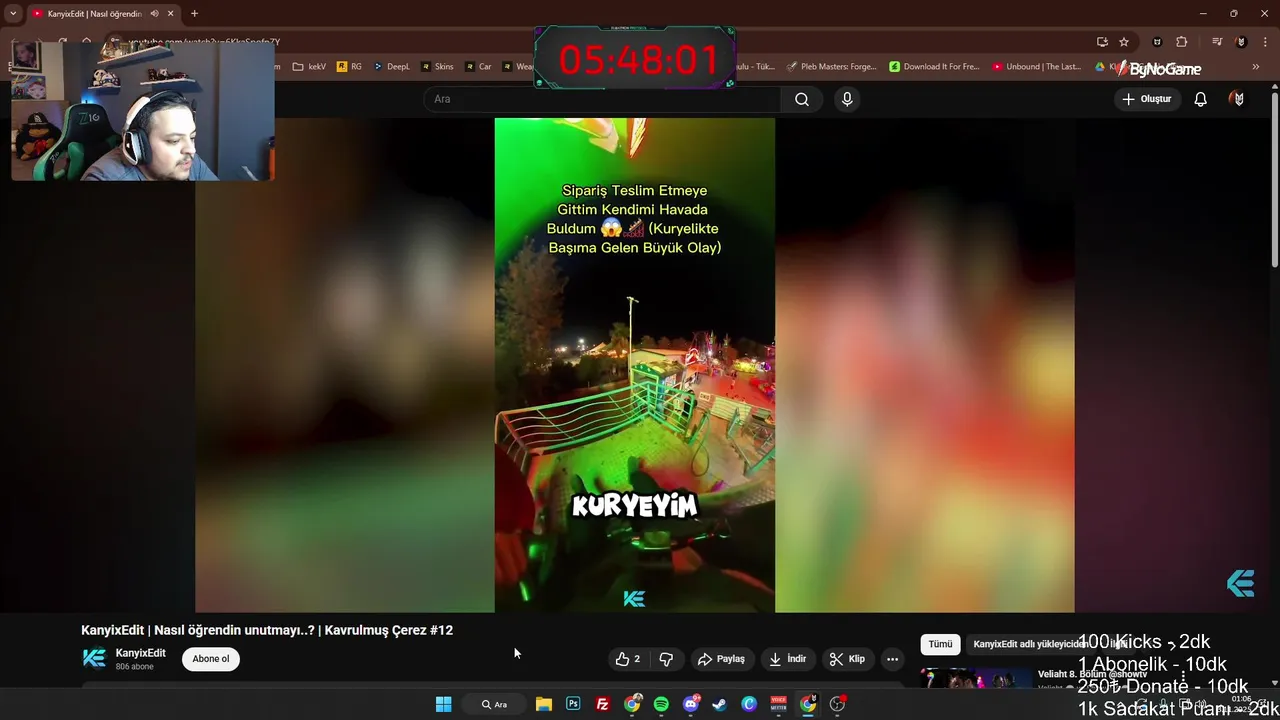Open the YouTube account avatar menu
The image size is (1280, 720).
[x=1238, y=99]
